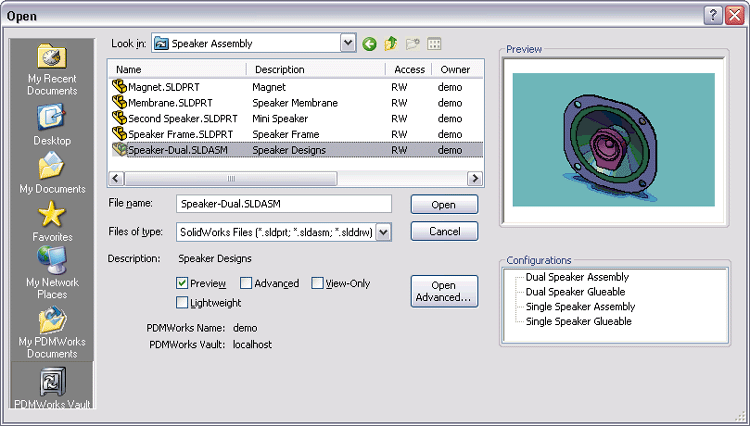This screenshot has height=426, width=750.
Task: Expand the Look in dropdown
Action: 348,44
